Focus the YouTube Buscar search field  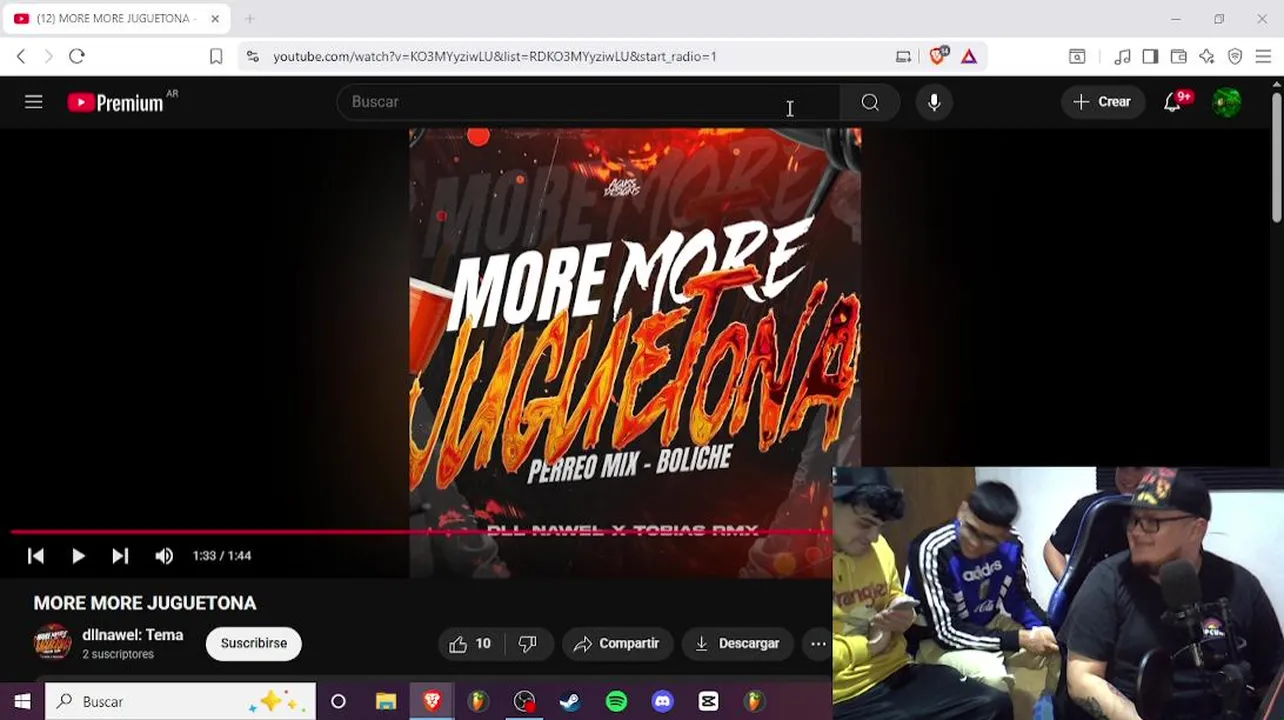(x=590, y=102)
